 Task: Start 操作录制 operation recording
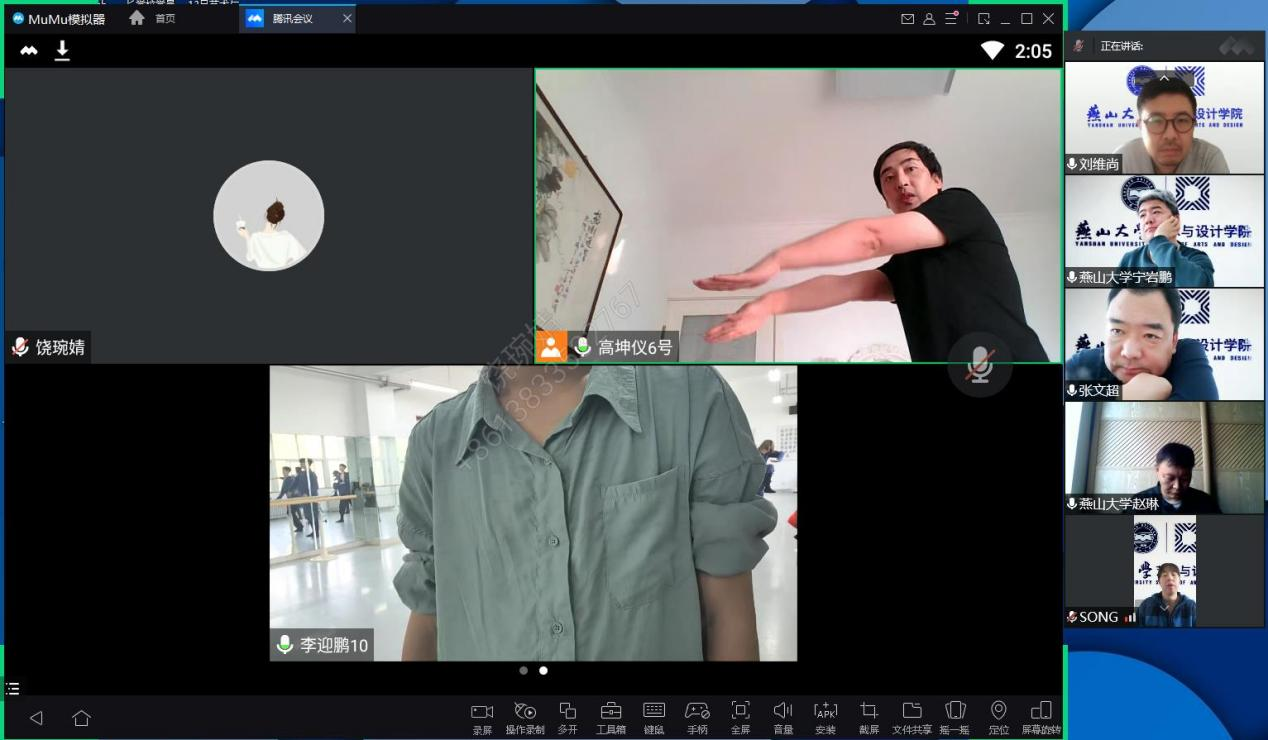click(525, 712)
